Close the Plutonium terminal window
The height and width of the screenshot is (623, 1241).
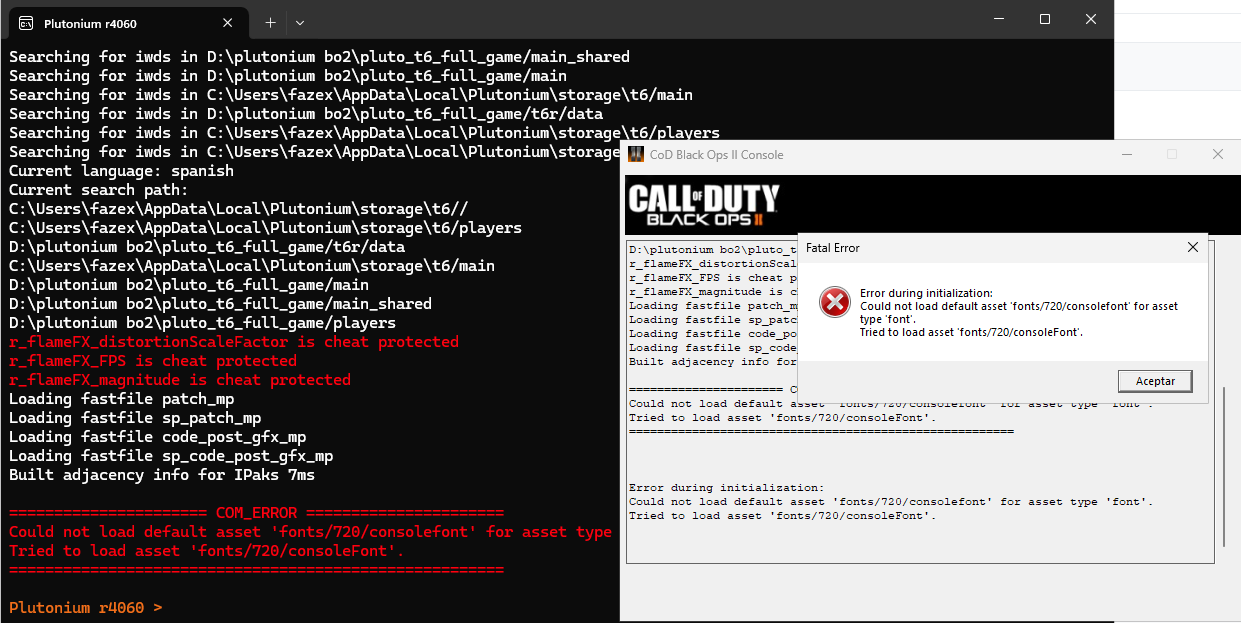pyautogui.click(x=1091, y=19)
